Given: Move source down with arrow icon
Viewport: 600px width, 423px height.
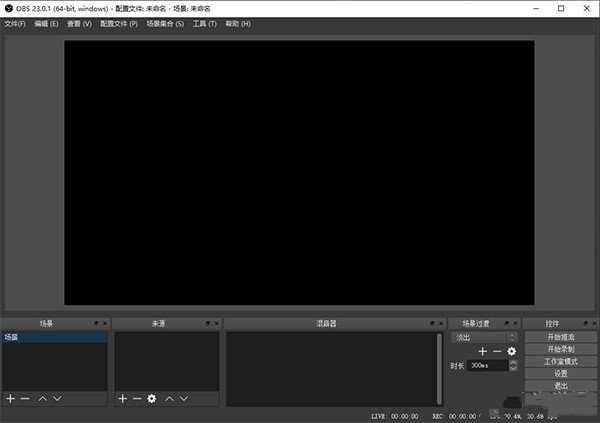Looking at the screenshot, I should click(x=183, y=398).
